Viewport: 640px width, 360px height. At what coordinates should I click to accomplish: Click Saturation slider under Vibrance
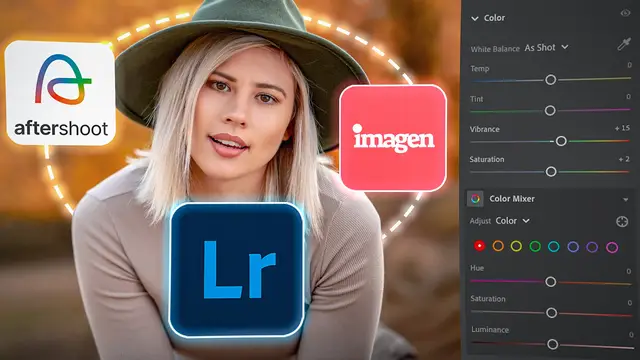click(x=551, y=171)
